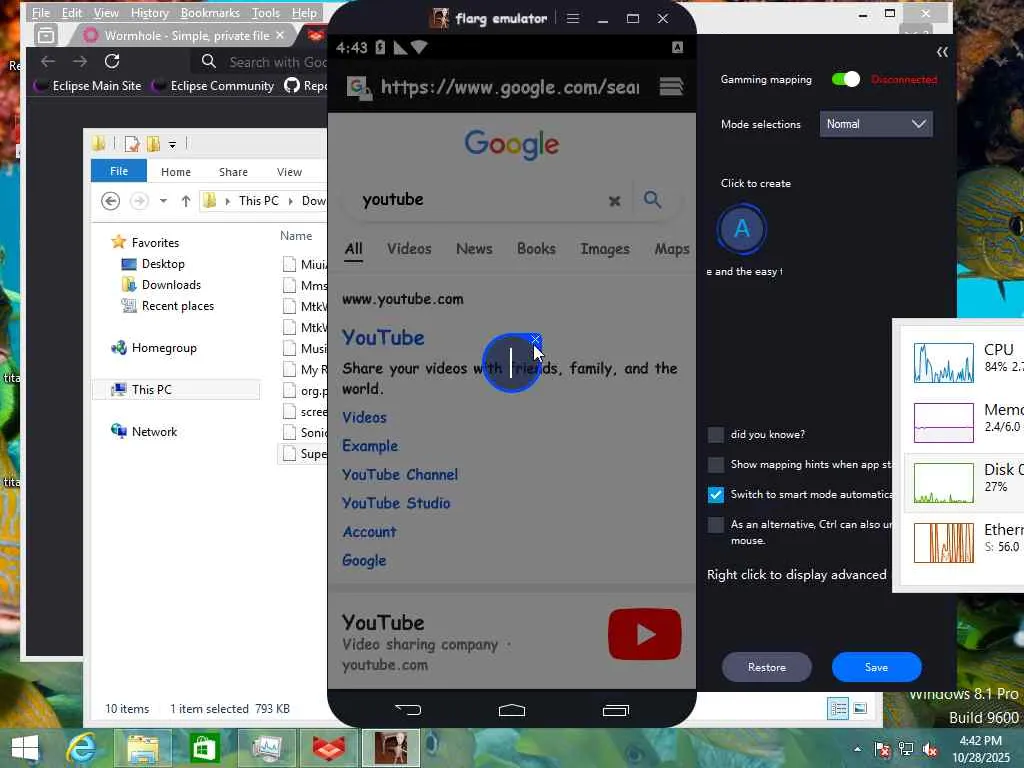
Task: Open the emulator browser menu icon
Action: (671, 86)
